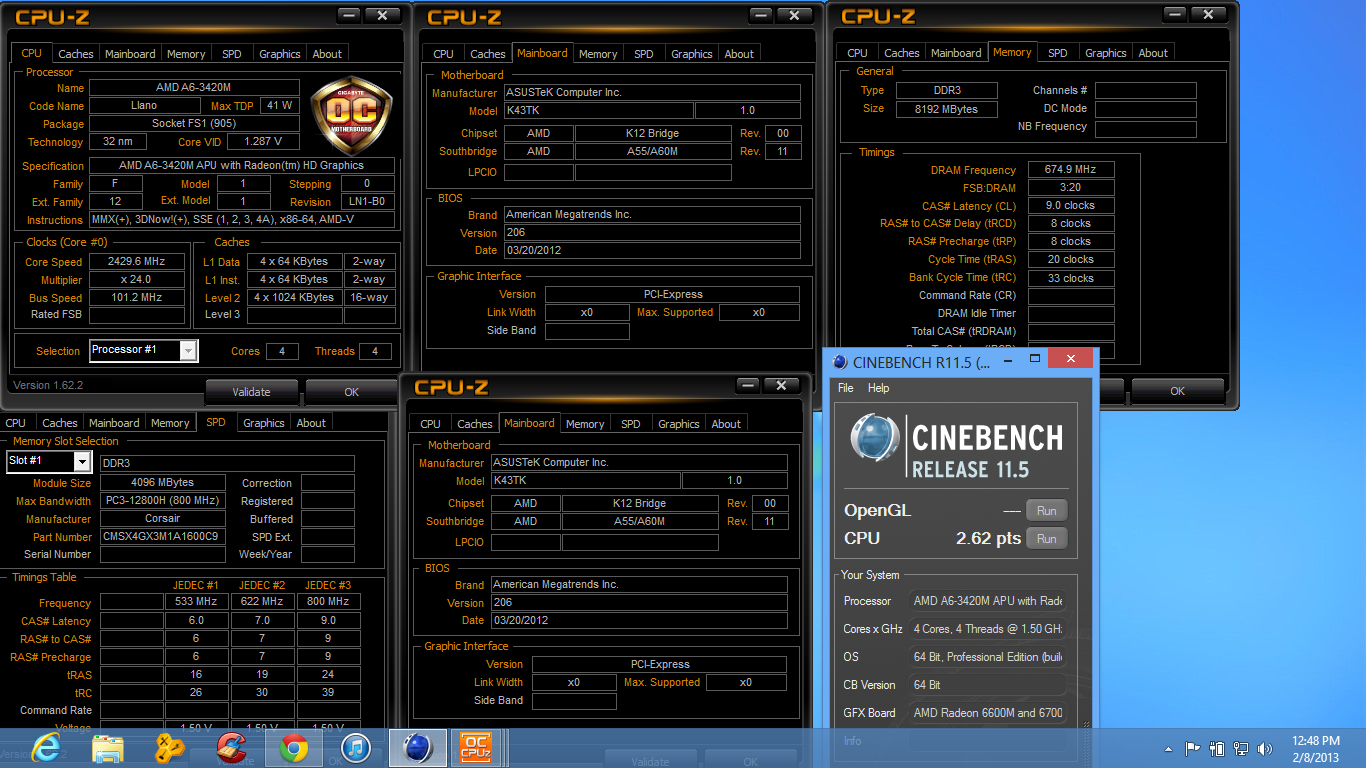Click the Cinebench CPU score '2.62 pts'
Screen dimensions: 1366x768
[x=988, y=538]
